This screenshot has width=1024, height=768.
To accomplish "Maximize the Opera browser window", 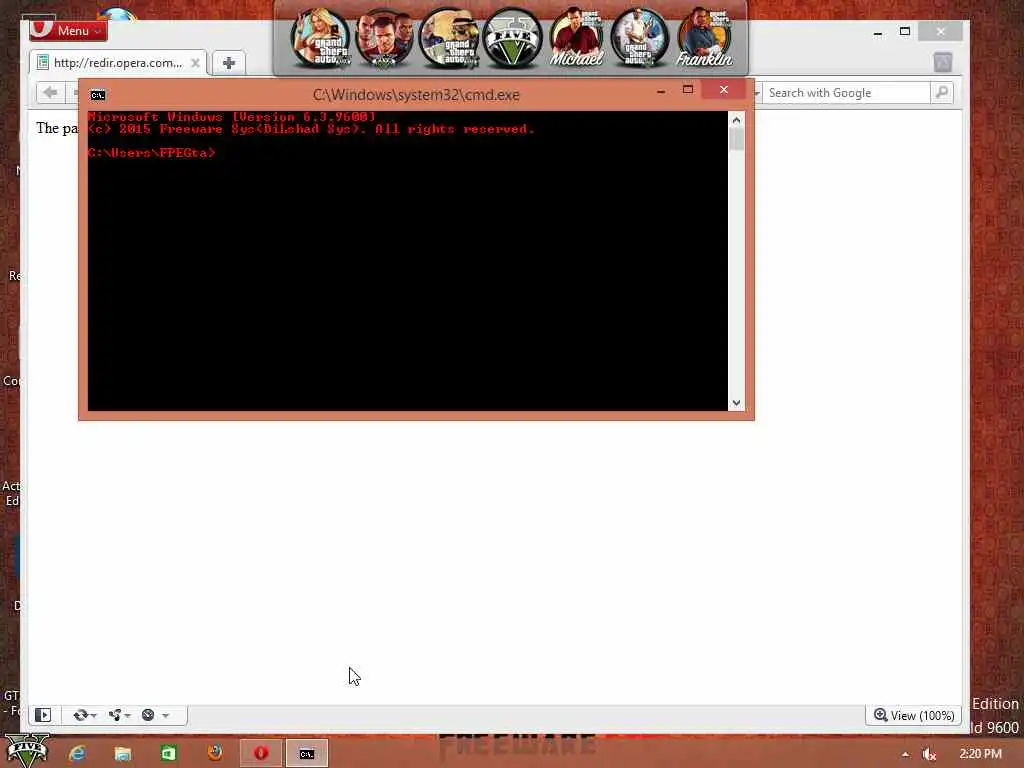I will click(x=905, y=31).
